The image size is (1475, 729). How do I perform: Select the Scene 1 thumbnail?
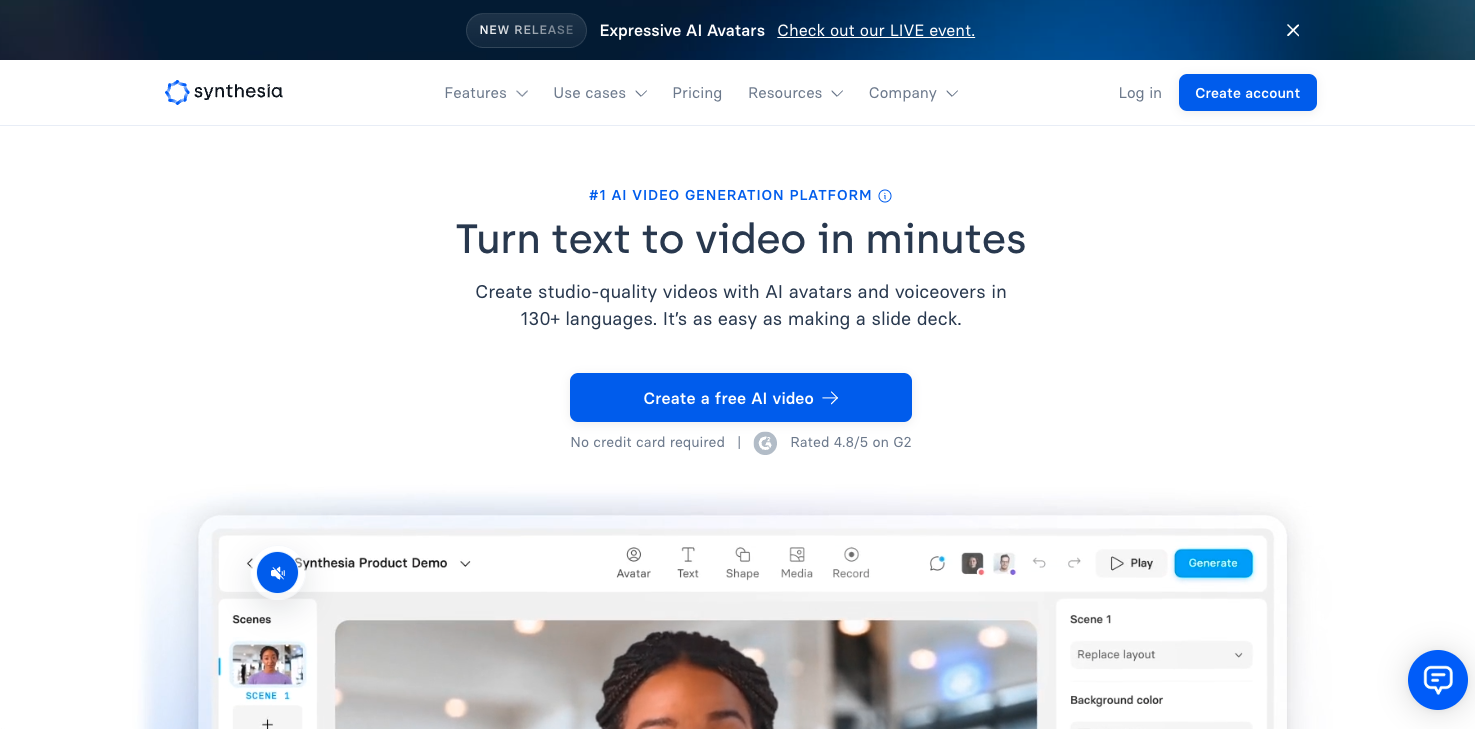point(267,664)
